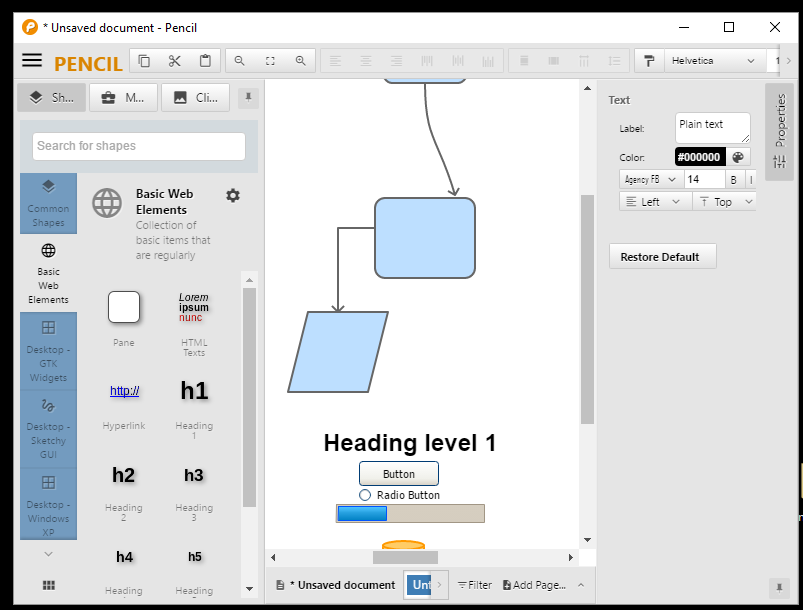Select the Copy tool in the toolbar
The width and height of the screenshot is (803, 610).
(x=143, y=60)
